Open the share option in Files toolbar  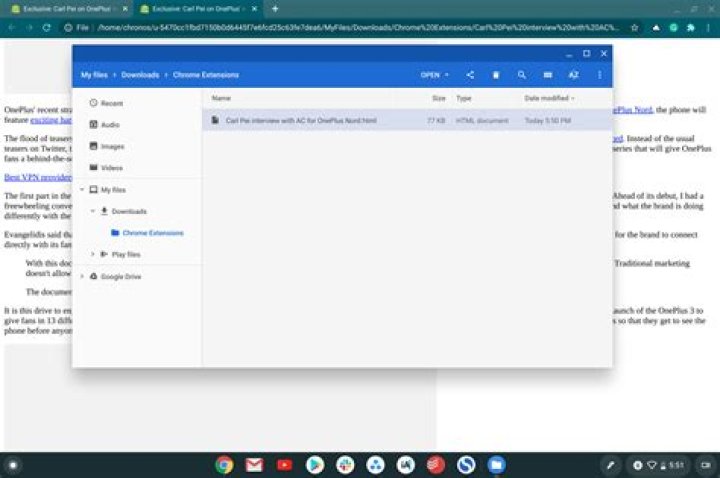click(x=470, y=75)
